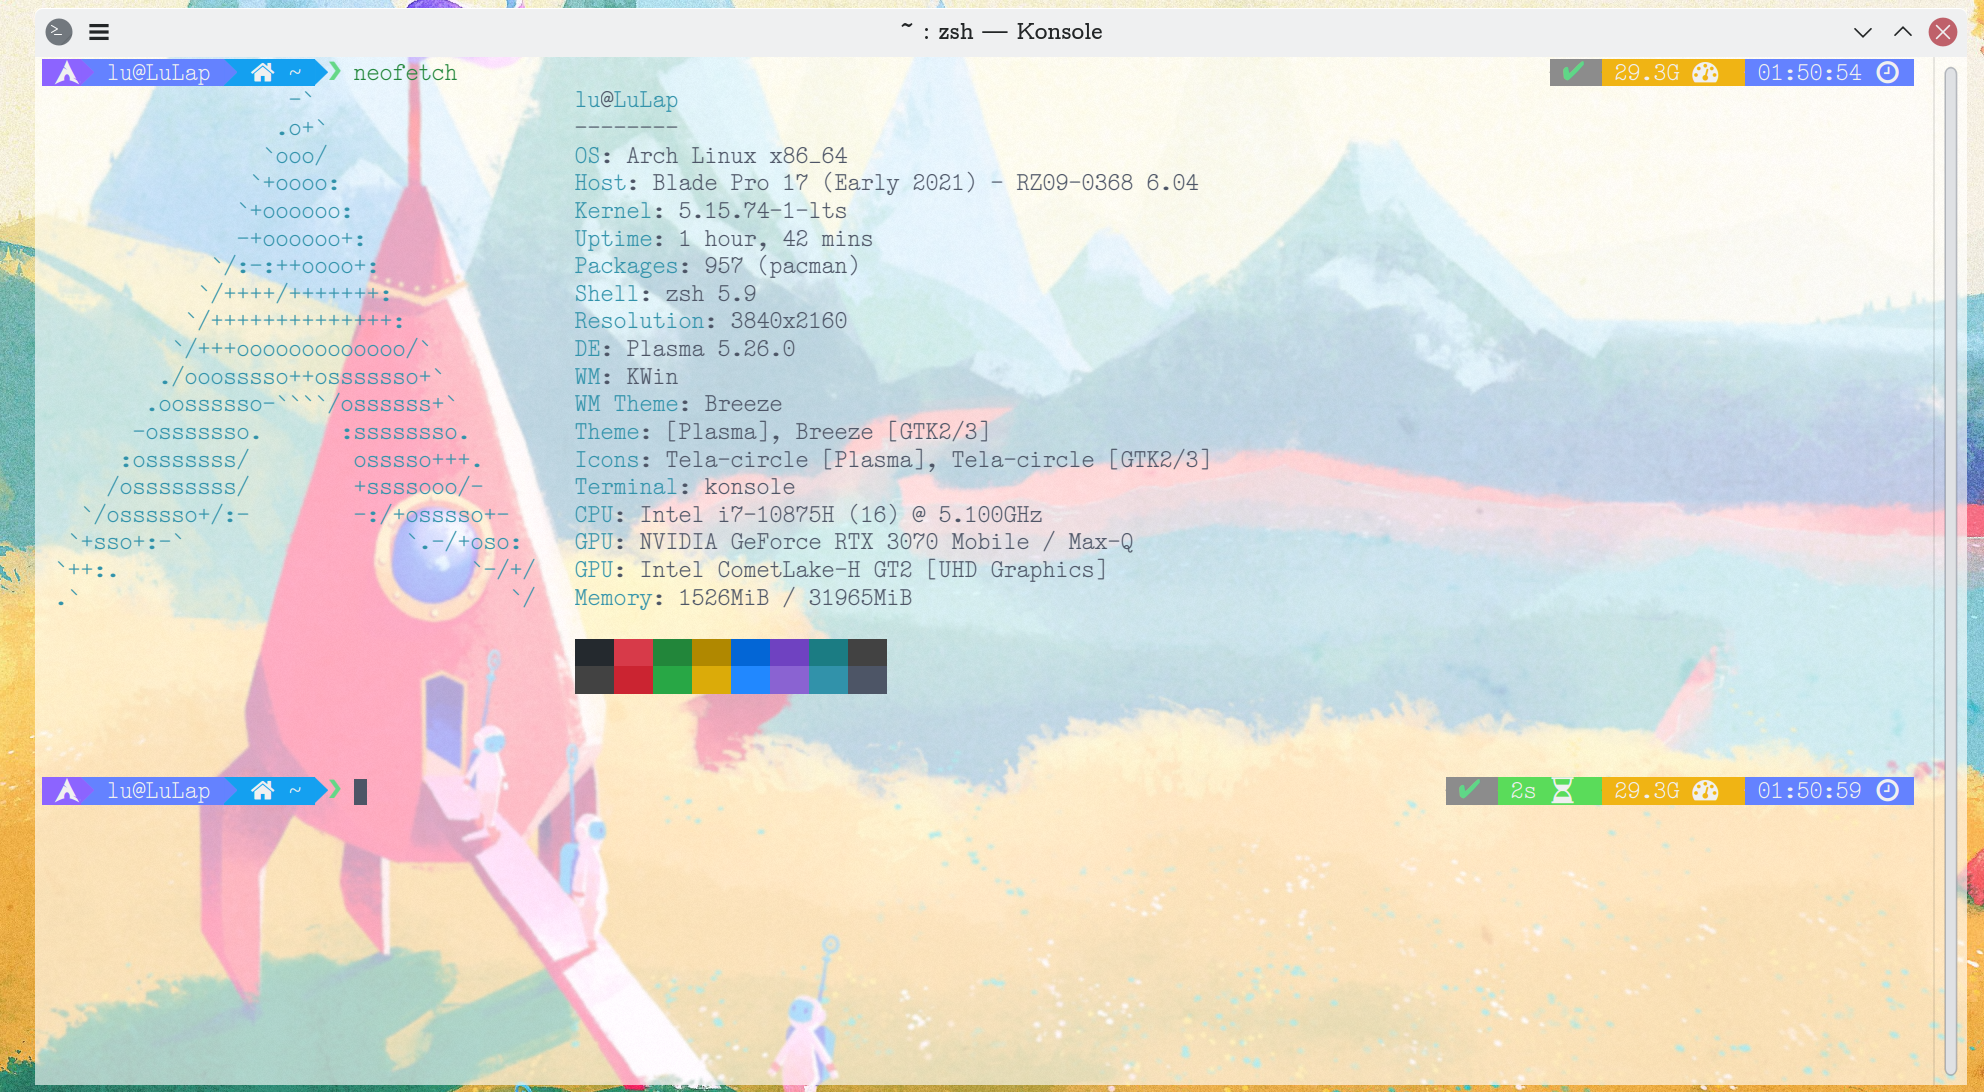Image resolution: width=1984 pixels, height=1092 pixels.
Task: Click the minimize chevron in titlebar
Action: pos(1862,32)
